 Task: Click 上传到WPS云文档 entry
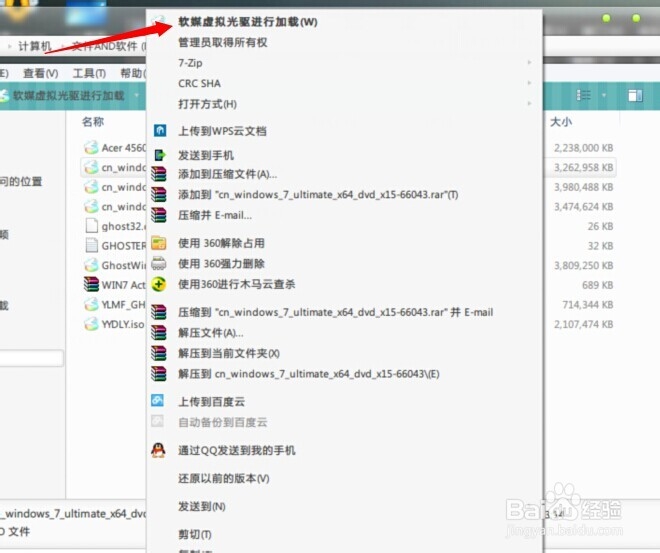[222, 131]
